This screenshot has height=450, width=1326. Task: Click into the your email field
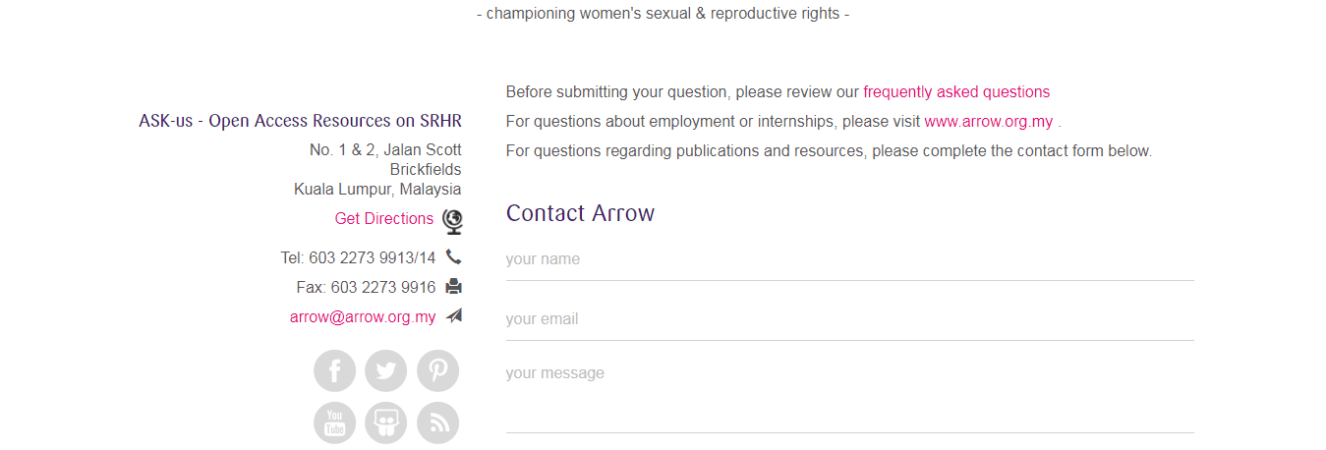coord(849,320)
